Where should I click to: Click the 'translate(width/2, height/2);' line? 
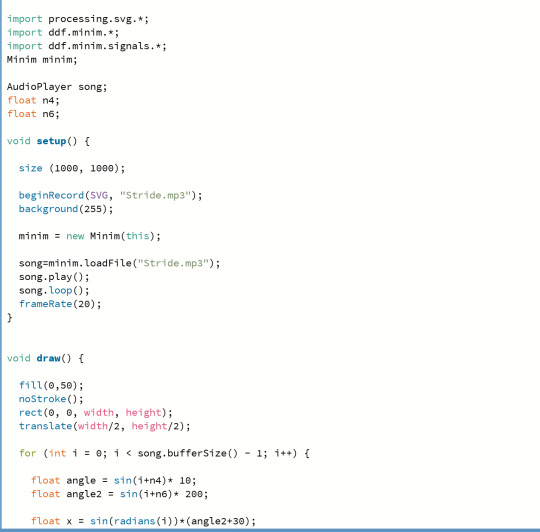pos(104,426)
